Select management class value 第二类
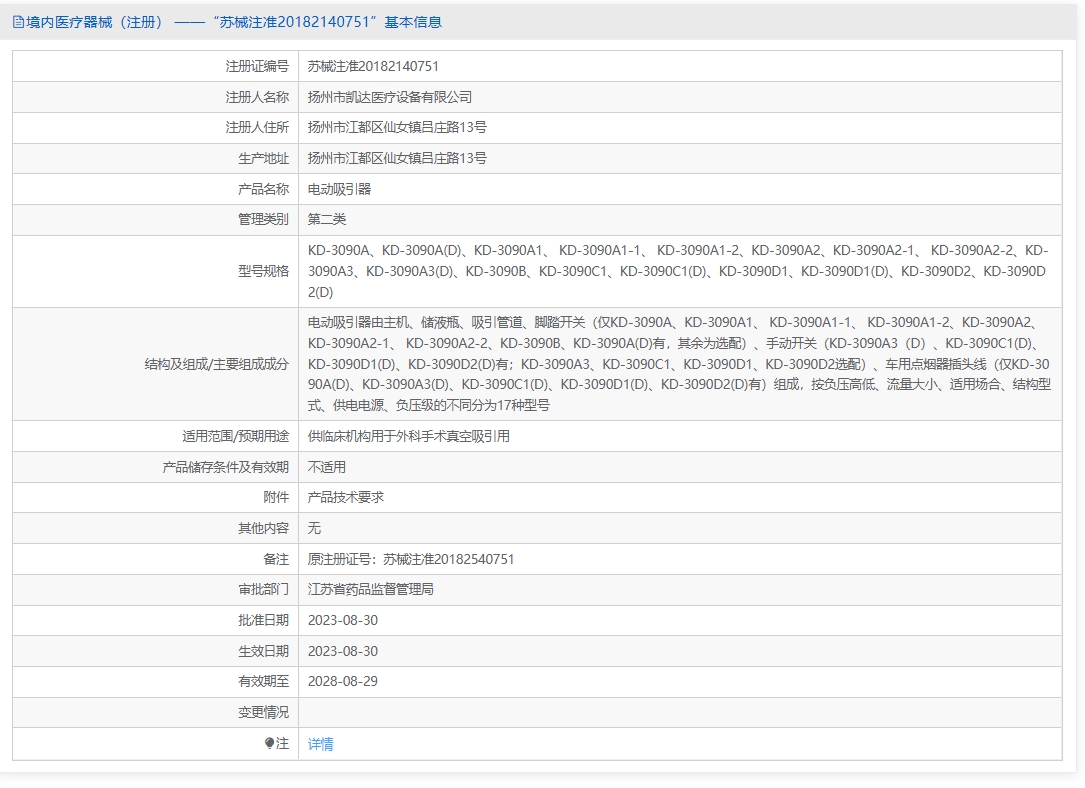 click(x=327, y=219)
